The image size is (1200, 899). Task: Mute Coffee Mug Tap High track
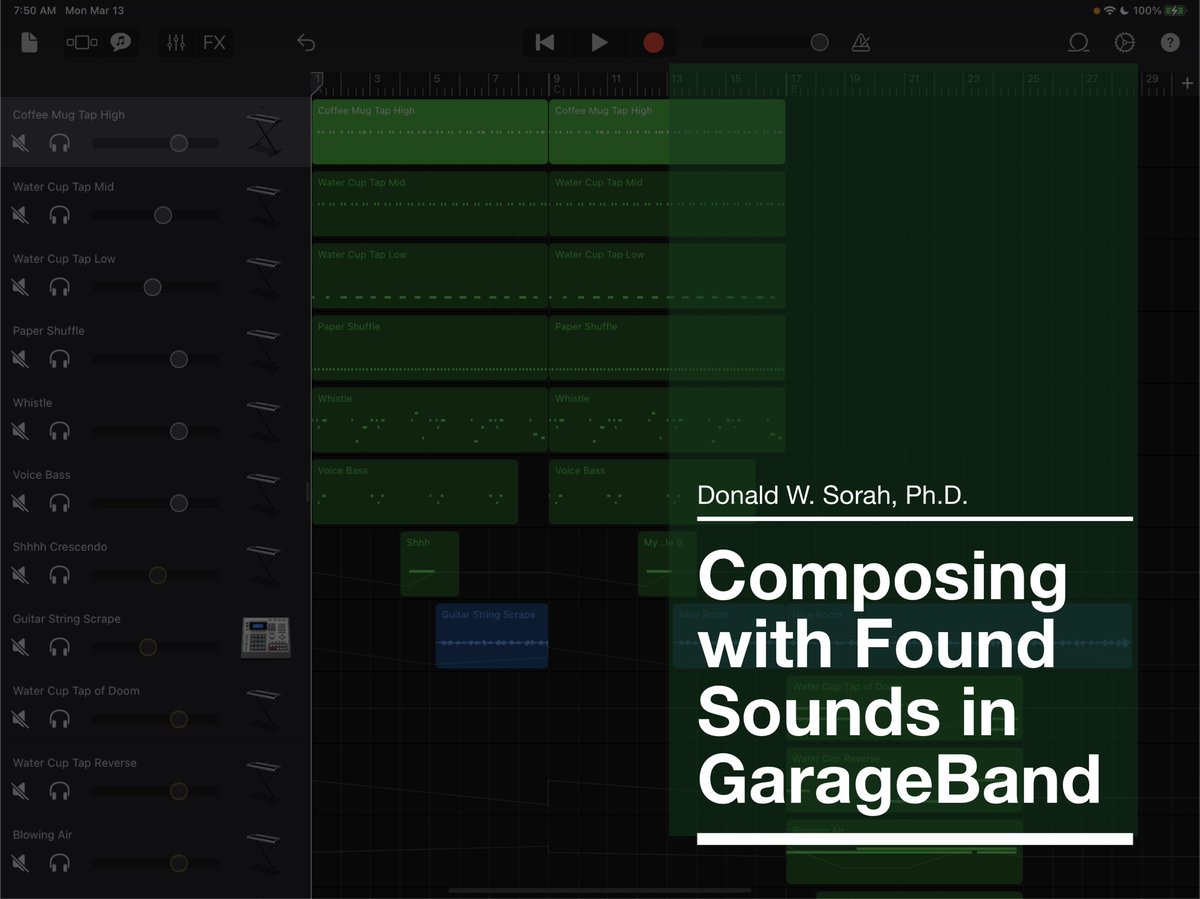(20, 143)
